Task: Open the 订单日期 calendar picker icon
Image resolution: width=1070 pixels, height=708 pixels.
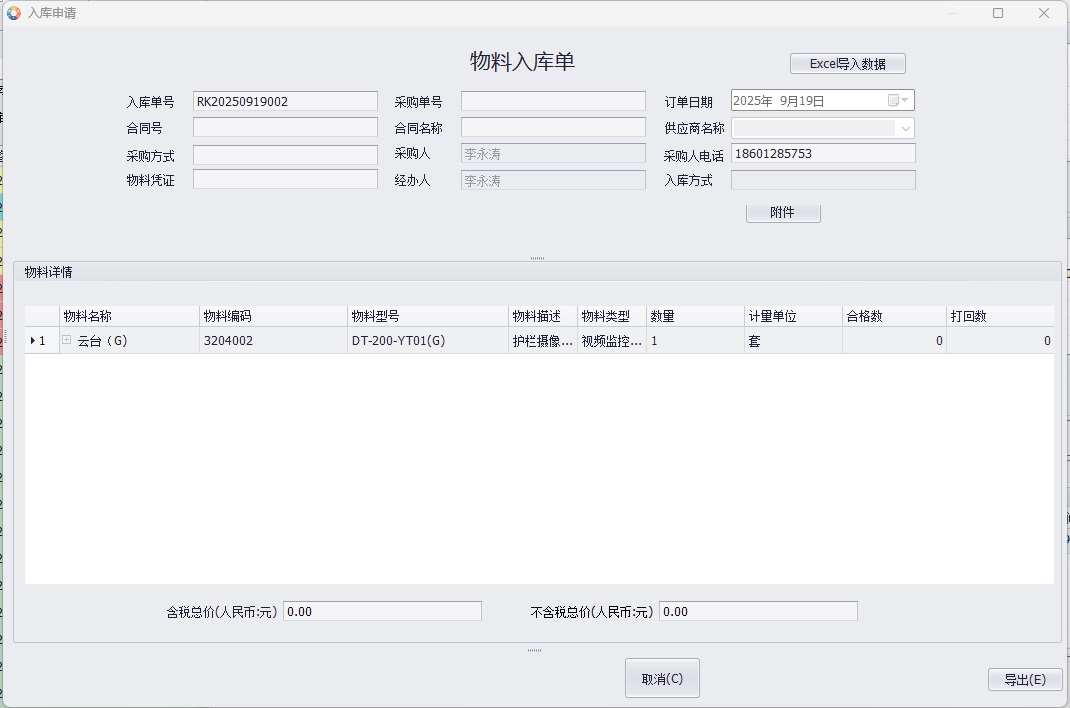Action: (893, 100)
